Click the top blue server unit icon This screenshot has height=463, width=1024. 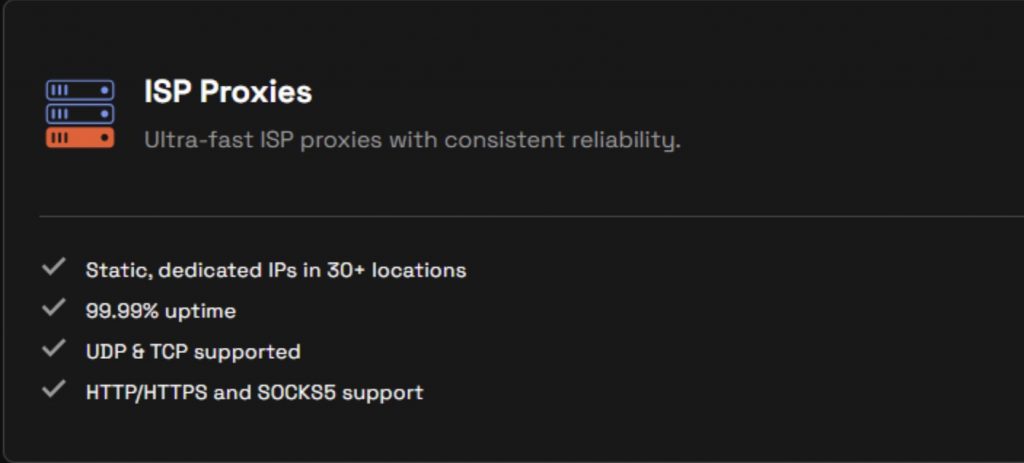coord(80,91)
